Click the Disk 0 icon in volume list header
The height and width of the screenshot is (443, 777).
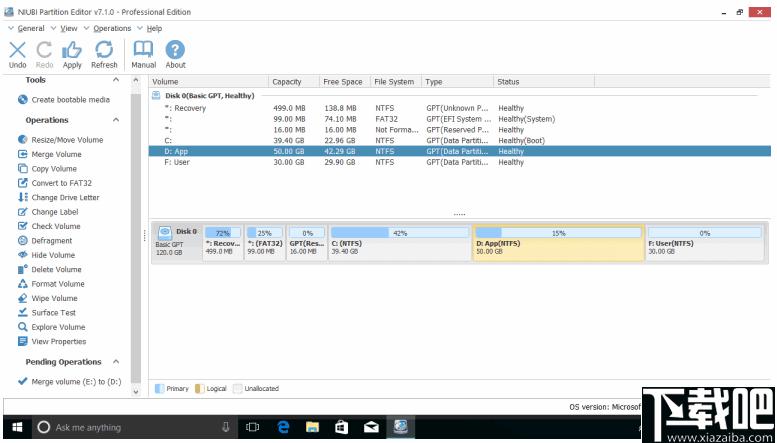click(156, 95)
